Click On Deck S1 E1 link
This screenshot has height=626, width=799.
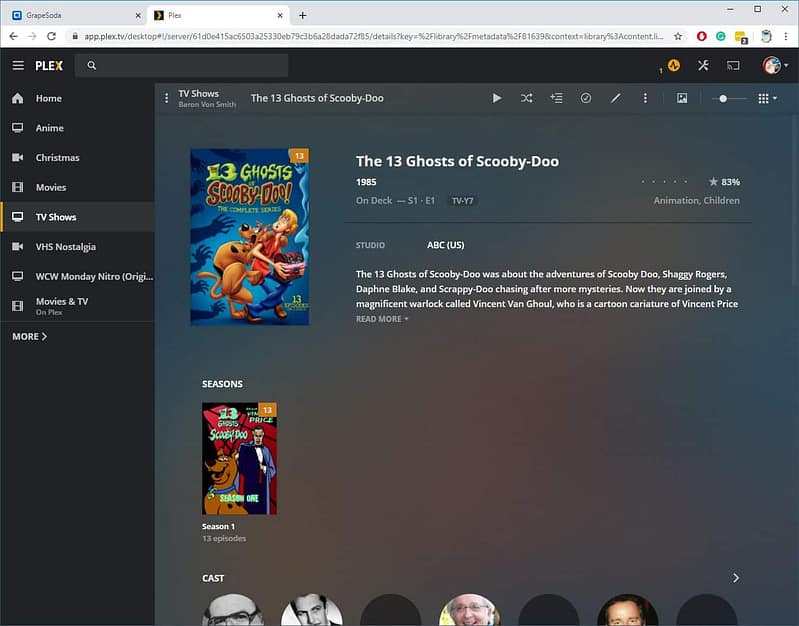pyautogui.click(x=395, y=201)
